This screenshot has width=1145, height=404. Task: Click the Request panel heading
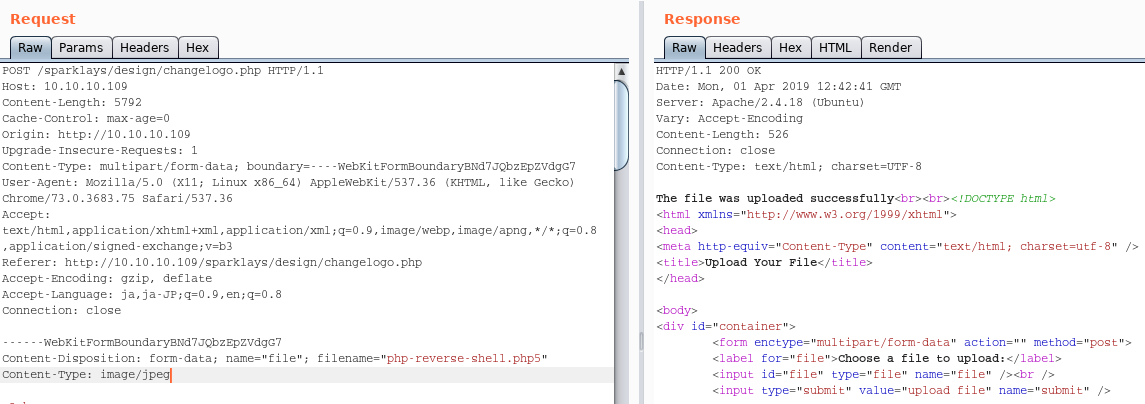(42, 19)
